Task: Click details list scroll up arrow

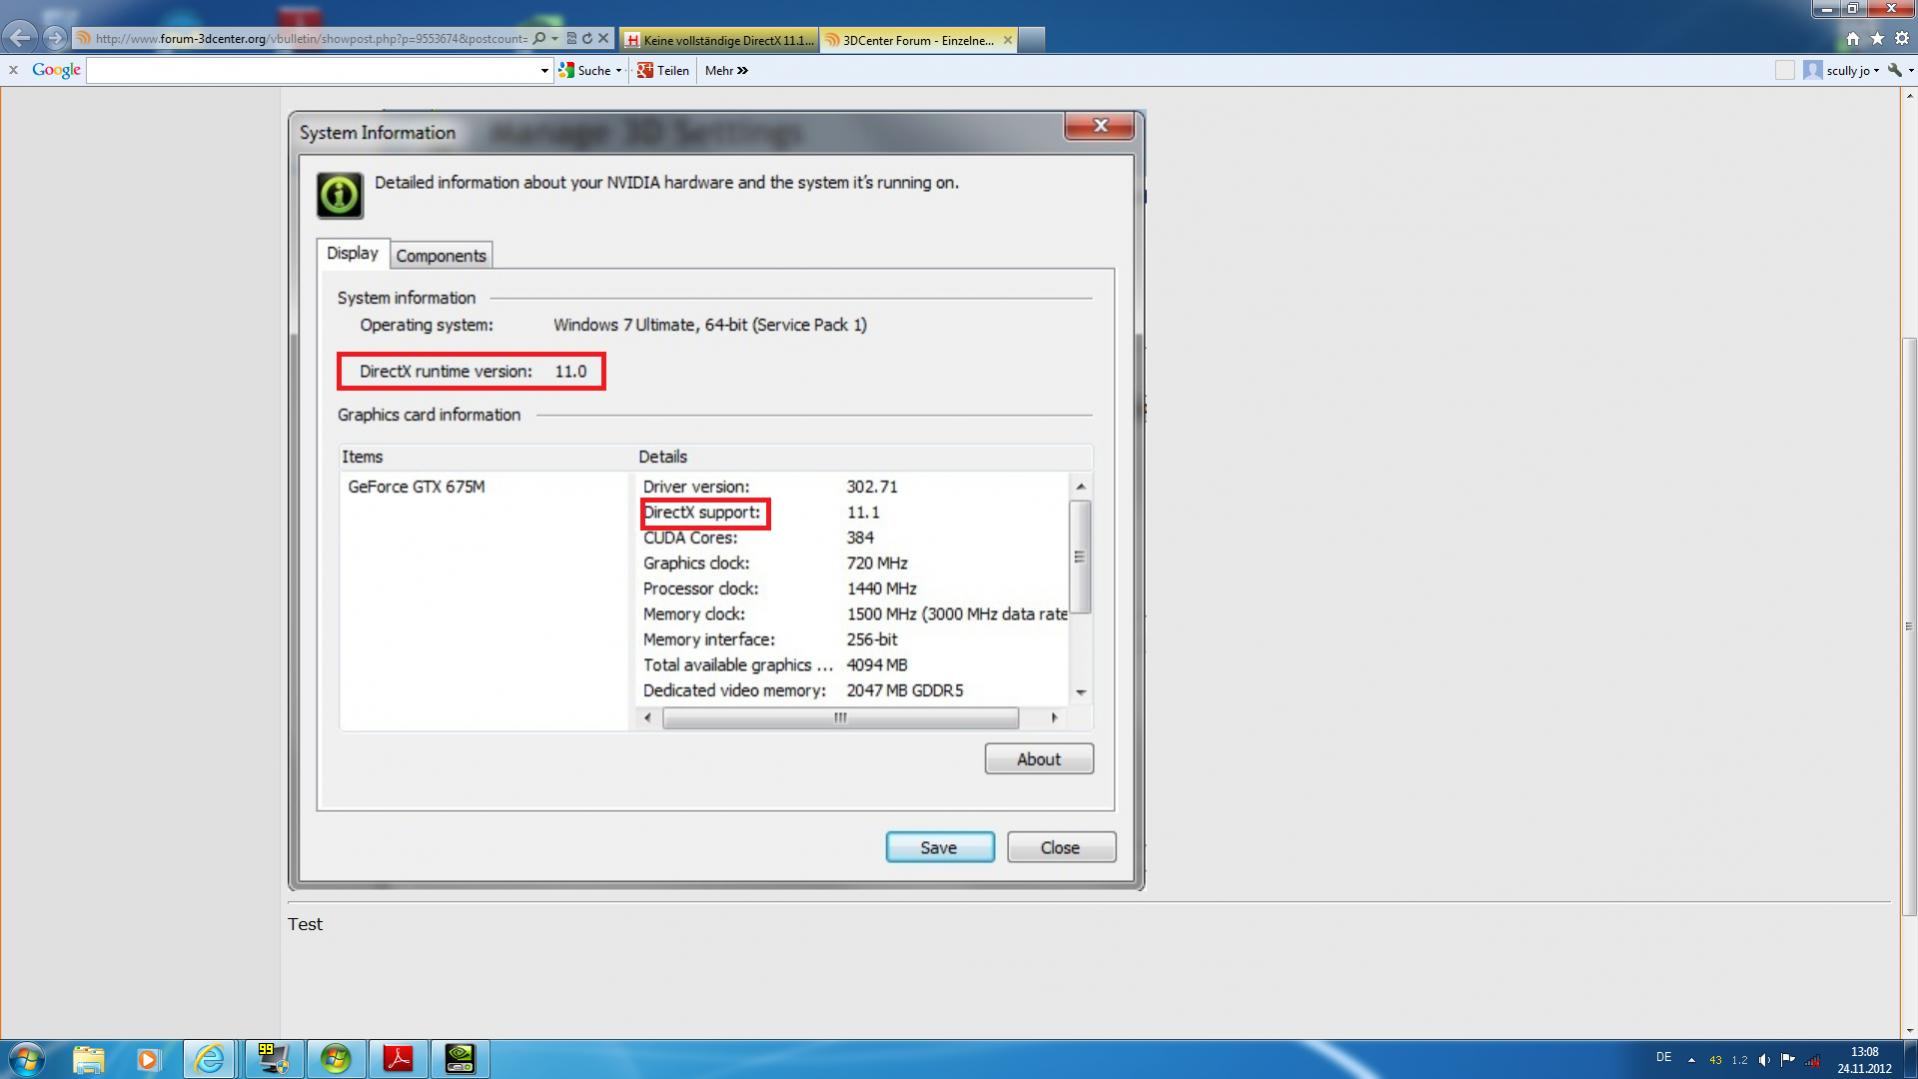Action: click(1080, 486)
